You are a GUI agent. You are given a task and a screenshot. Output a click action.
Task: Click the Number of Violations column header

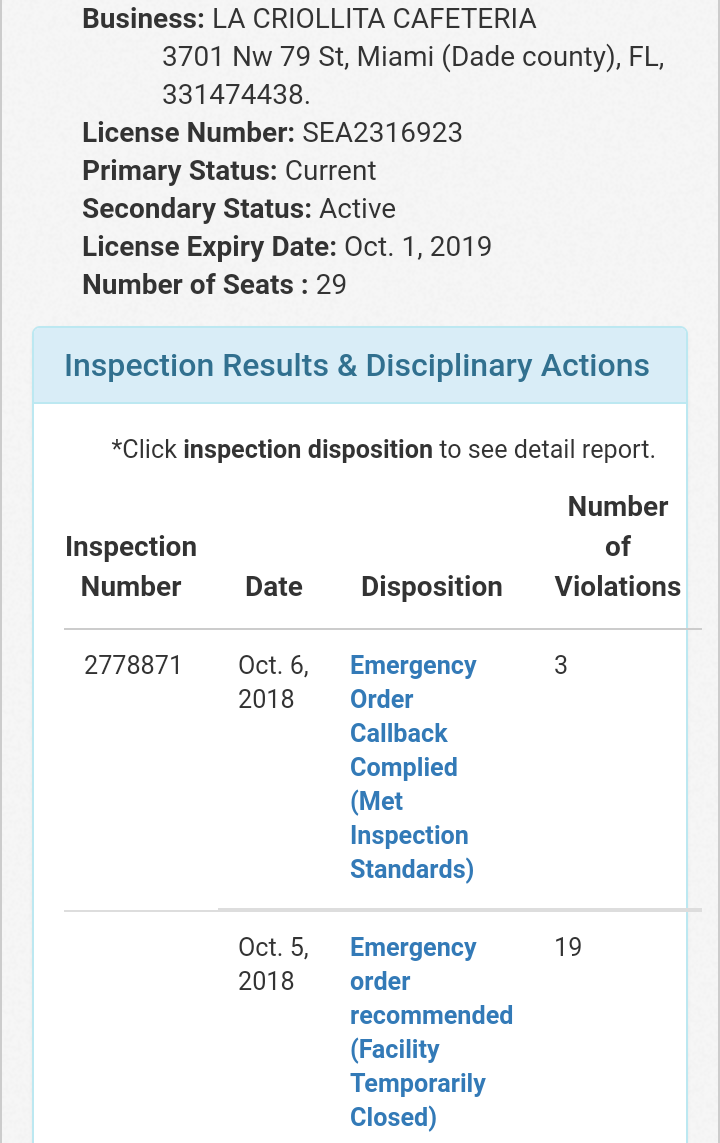(617, 546)
